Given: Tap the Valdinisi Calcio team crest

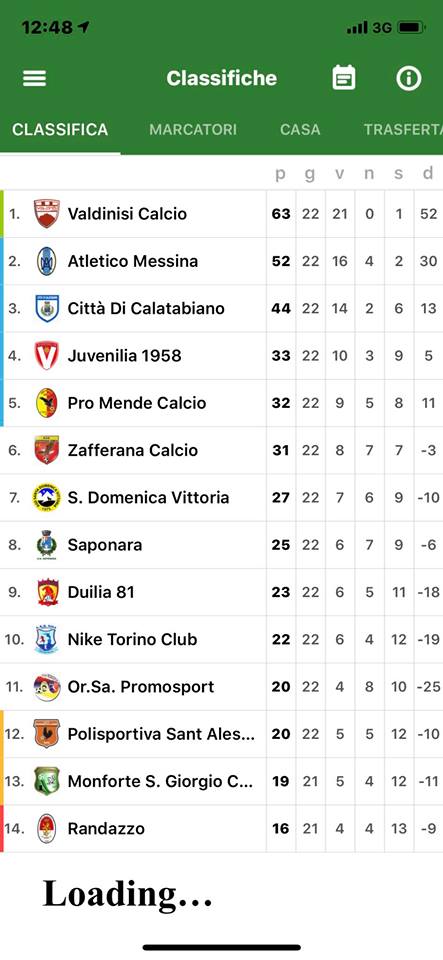Looking at the screenshot, I should coord(47,214).
